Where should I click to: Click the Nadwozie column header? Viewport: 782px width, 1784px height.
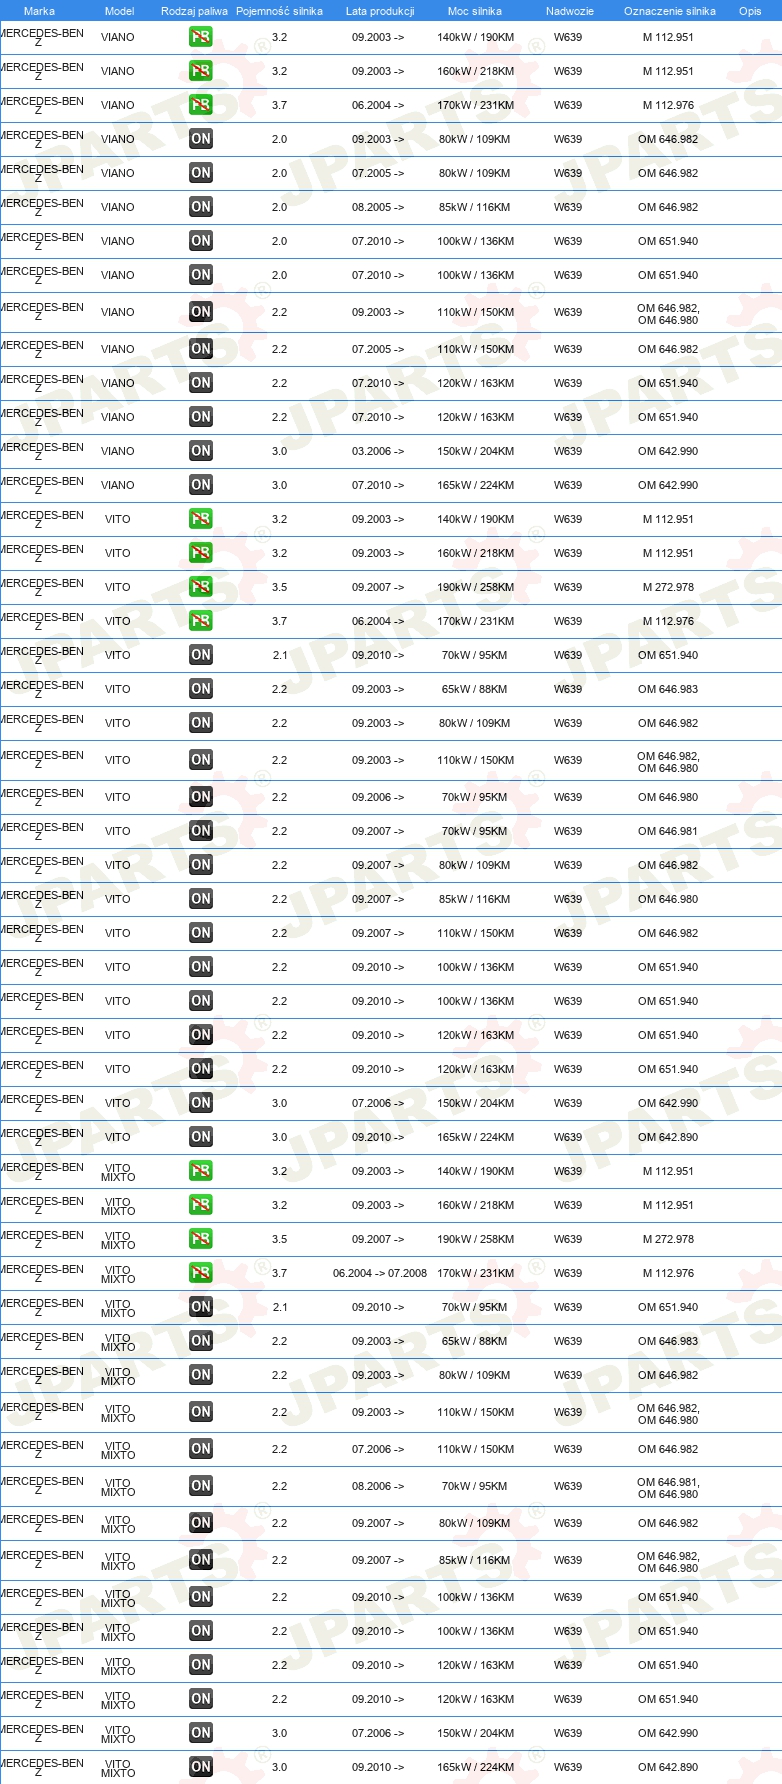tap(570, 11)
